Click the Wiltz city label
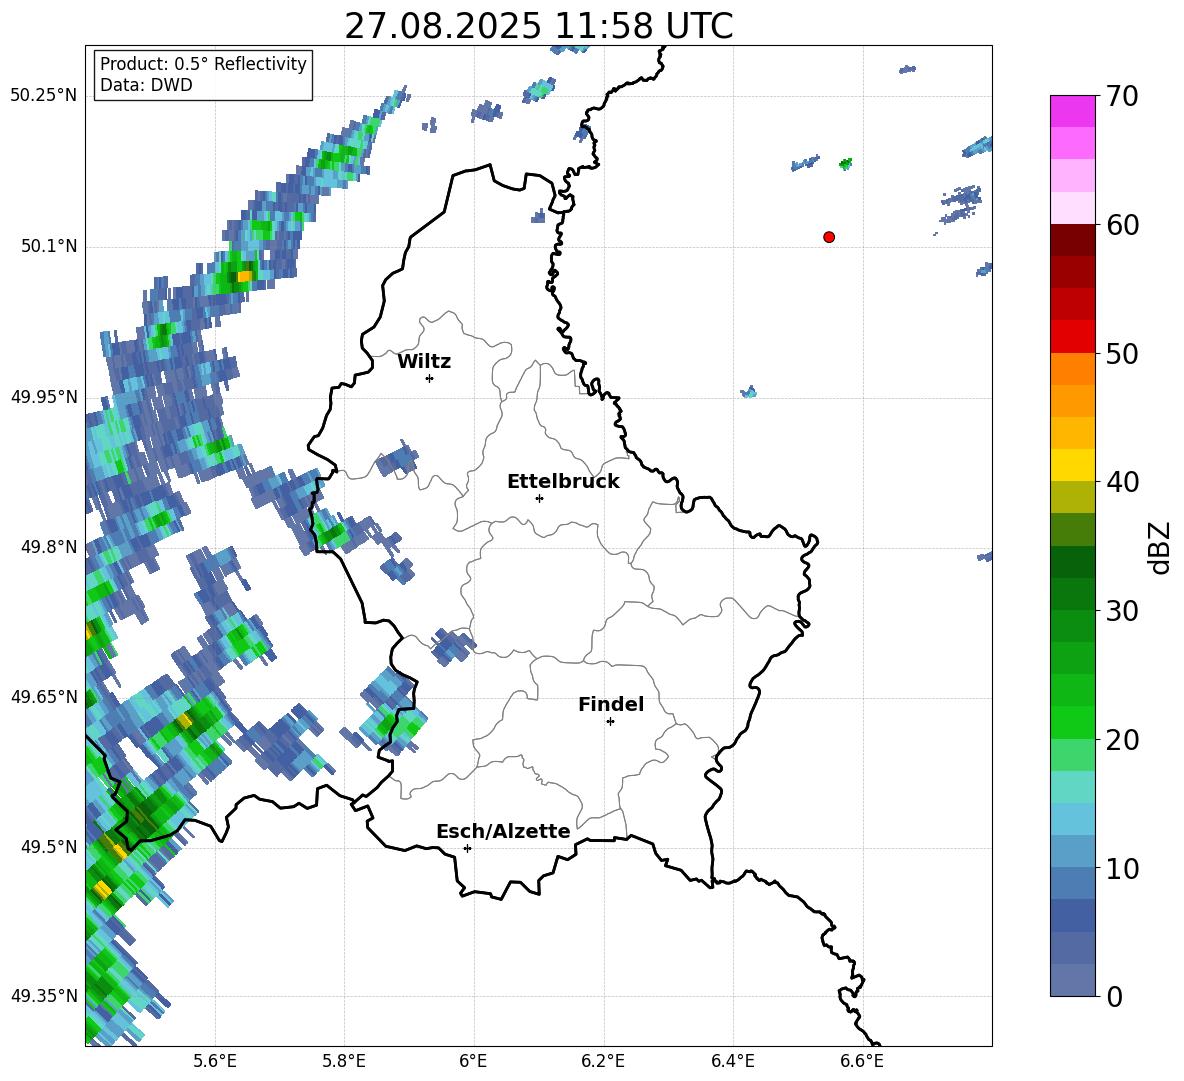1184x1081 pixels. (424, 362)
